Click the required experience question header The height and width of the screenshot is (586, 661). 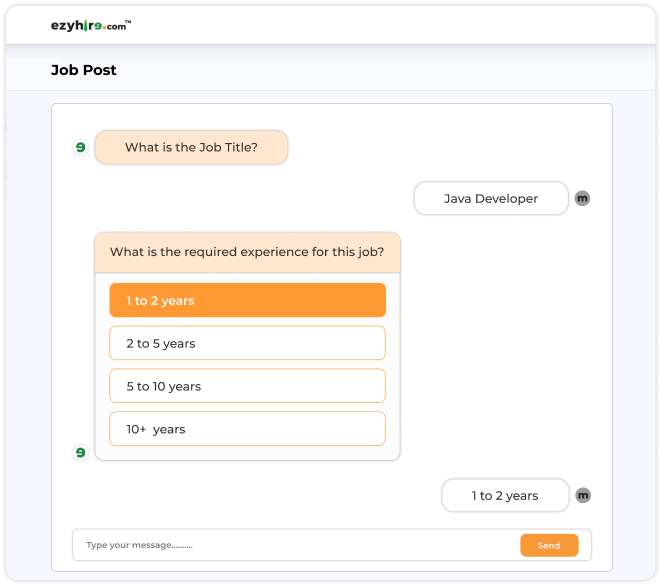click(247, 252)
